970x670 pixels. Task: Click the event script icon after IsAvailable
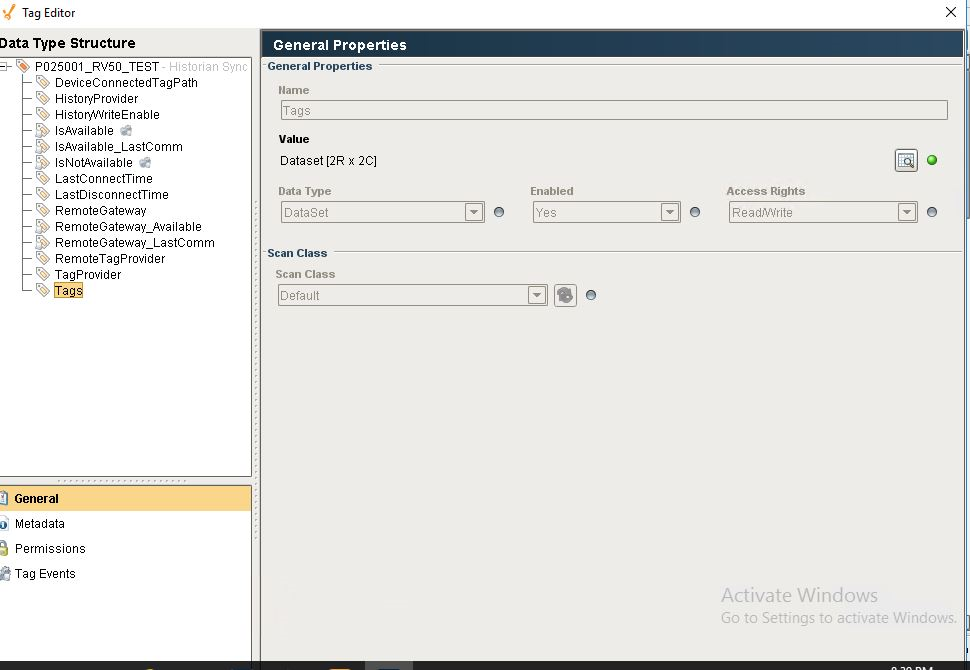coord(126,131)
